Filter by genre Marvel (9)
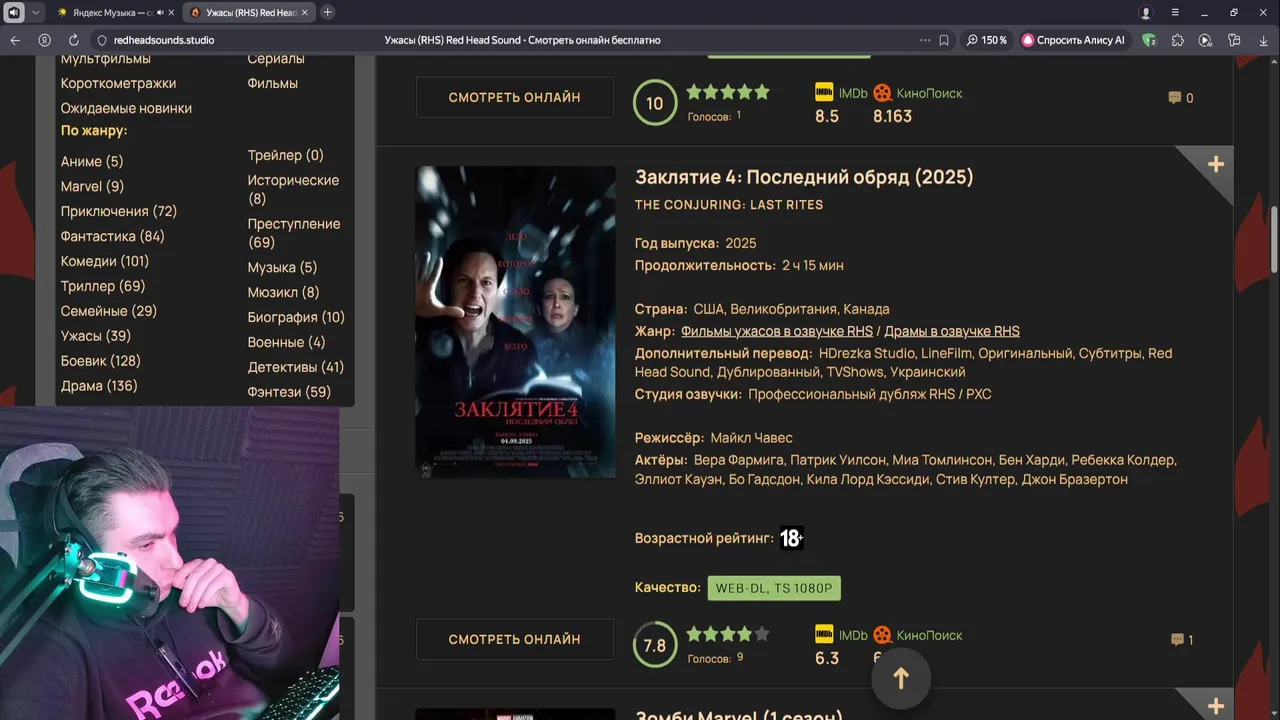The width and height of the screenshot is (1280, 720). (92, 186)
